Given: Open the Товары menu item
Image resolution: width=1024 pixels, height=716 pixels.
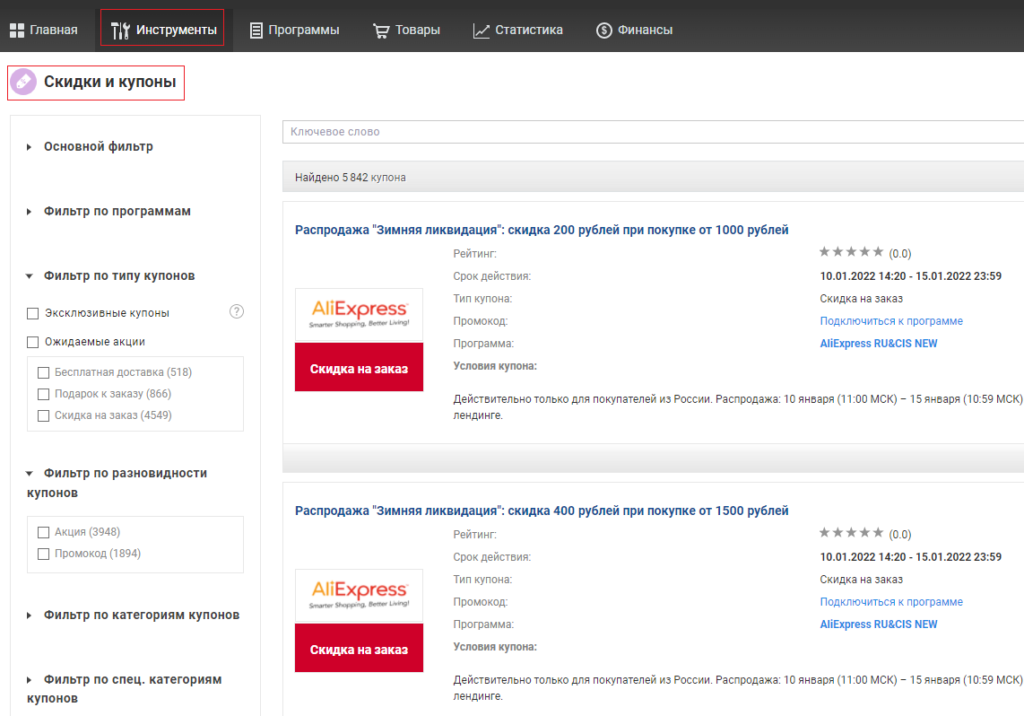Looking at the screenshot, I should (x=406, y=30).
